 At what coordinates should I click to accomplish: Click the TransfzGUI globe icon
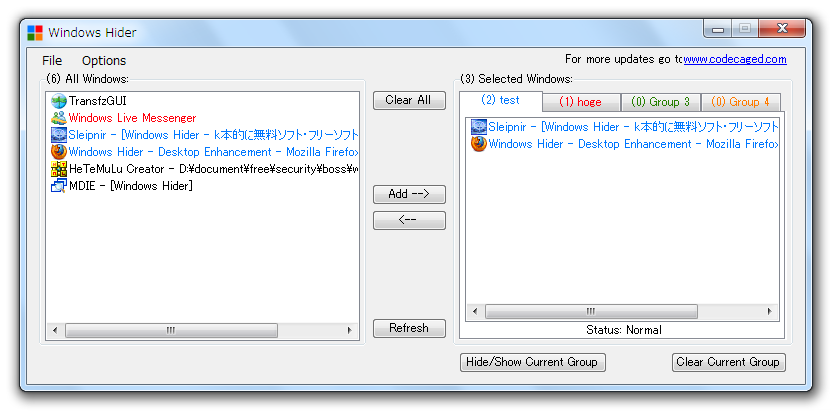click(59, 101)
